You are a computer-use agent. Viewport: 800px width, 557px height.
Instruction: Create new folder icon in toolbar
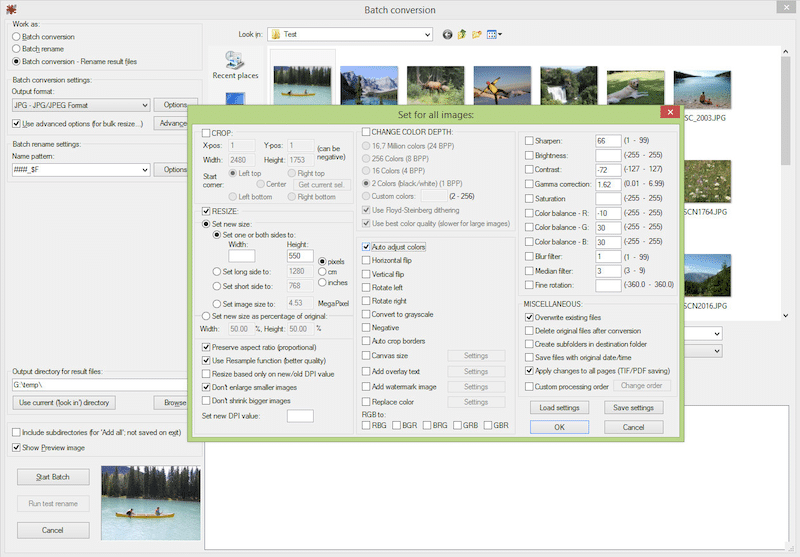pyautogui.click(x=477, y=35)
